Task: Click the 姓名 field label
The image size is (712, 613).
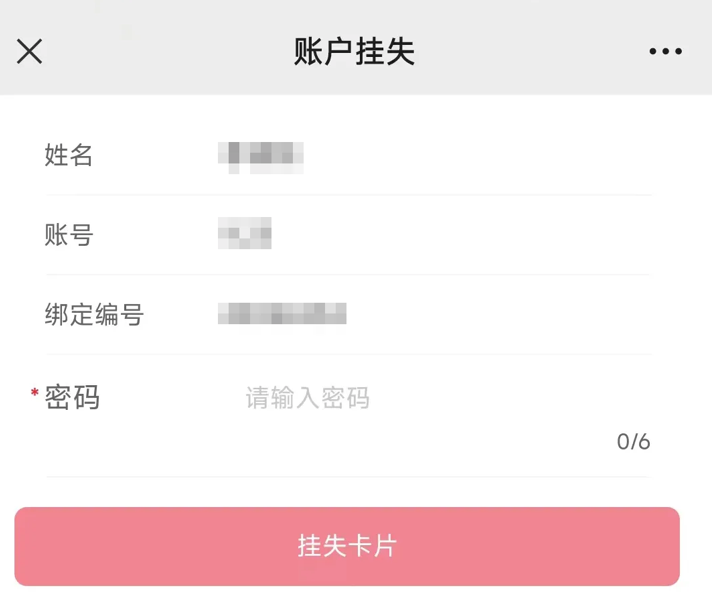Action: 69,155
